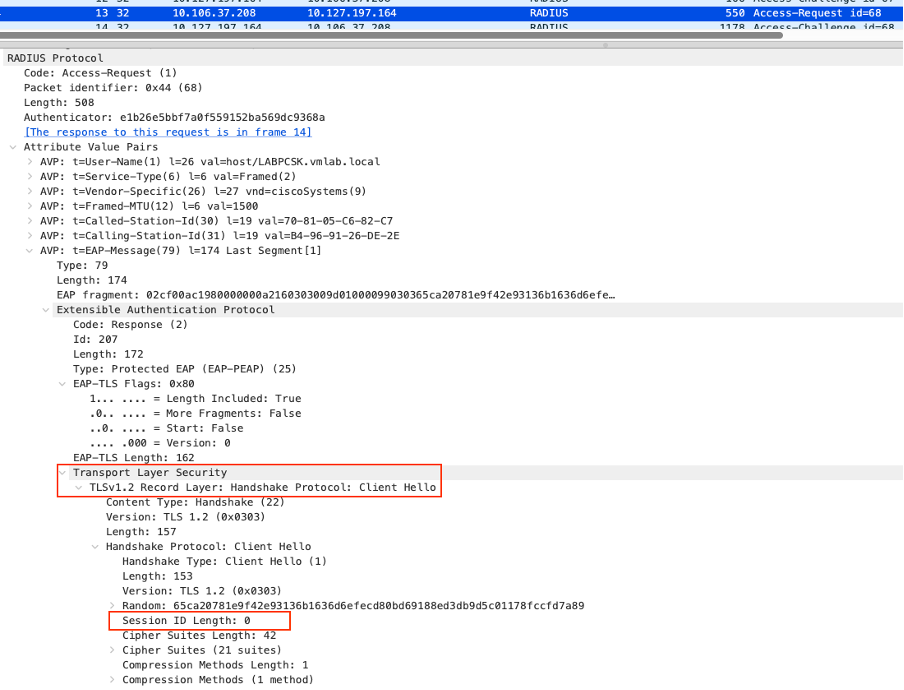Select Code: Response (2) line
The image size is (904, 690).
[x=130, y=325]
